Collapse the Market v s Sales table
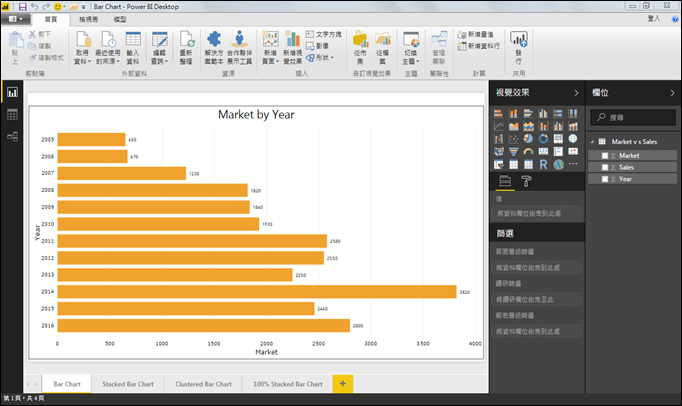This screenshot has width=682, height=406. click(592, 142)
